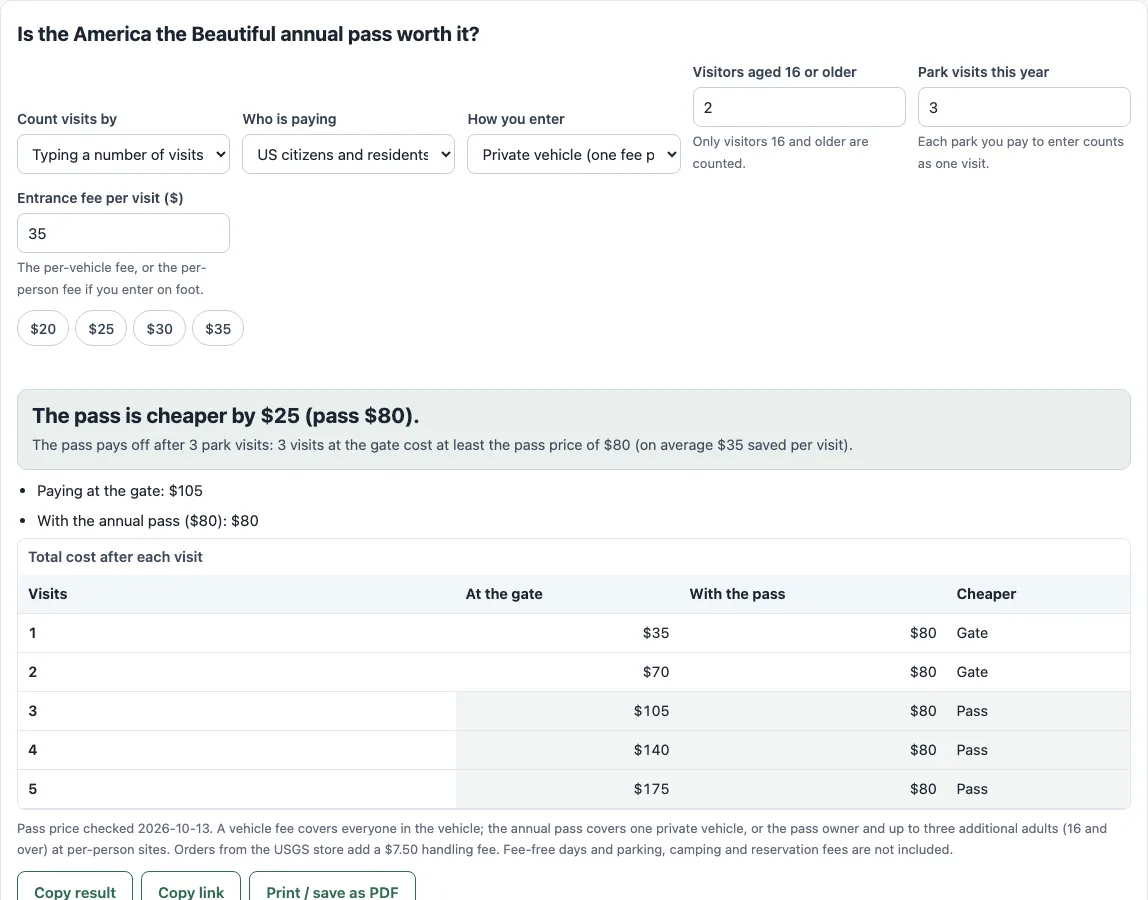Choose the $30 fee preset
Image resolution: width=1148 pixels, height=900 pixels.
click(160, 328)
